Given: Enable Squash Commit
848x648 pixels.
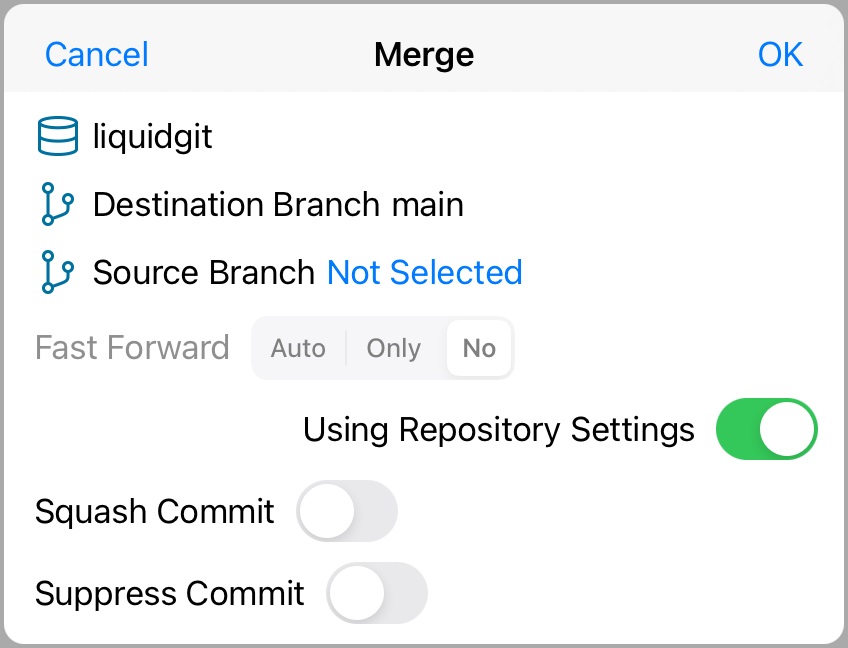Looking at the screenshot, I should pyautogui.click(x=347, y=511).
